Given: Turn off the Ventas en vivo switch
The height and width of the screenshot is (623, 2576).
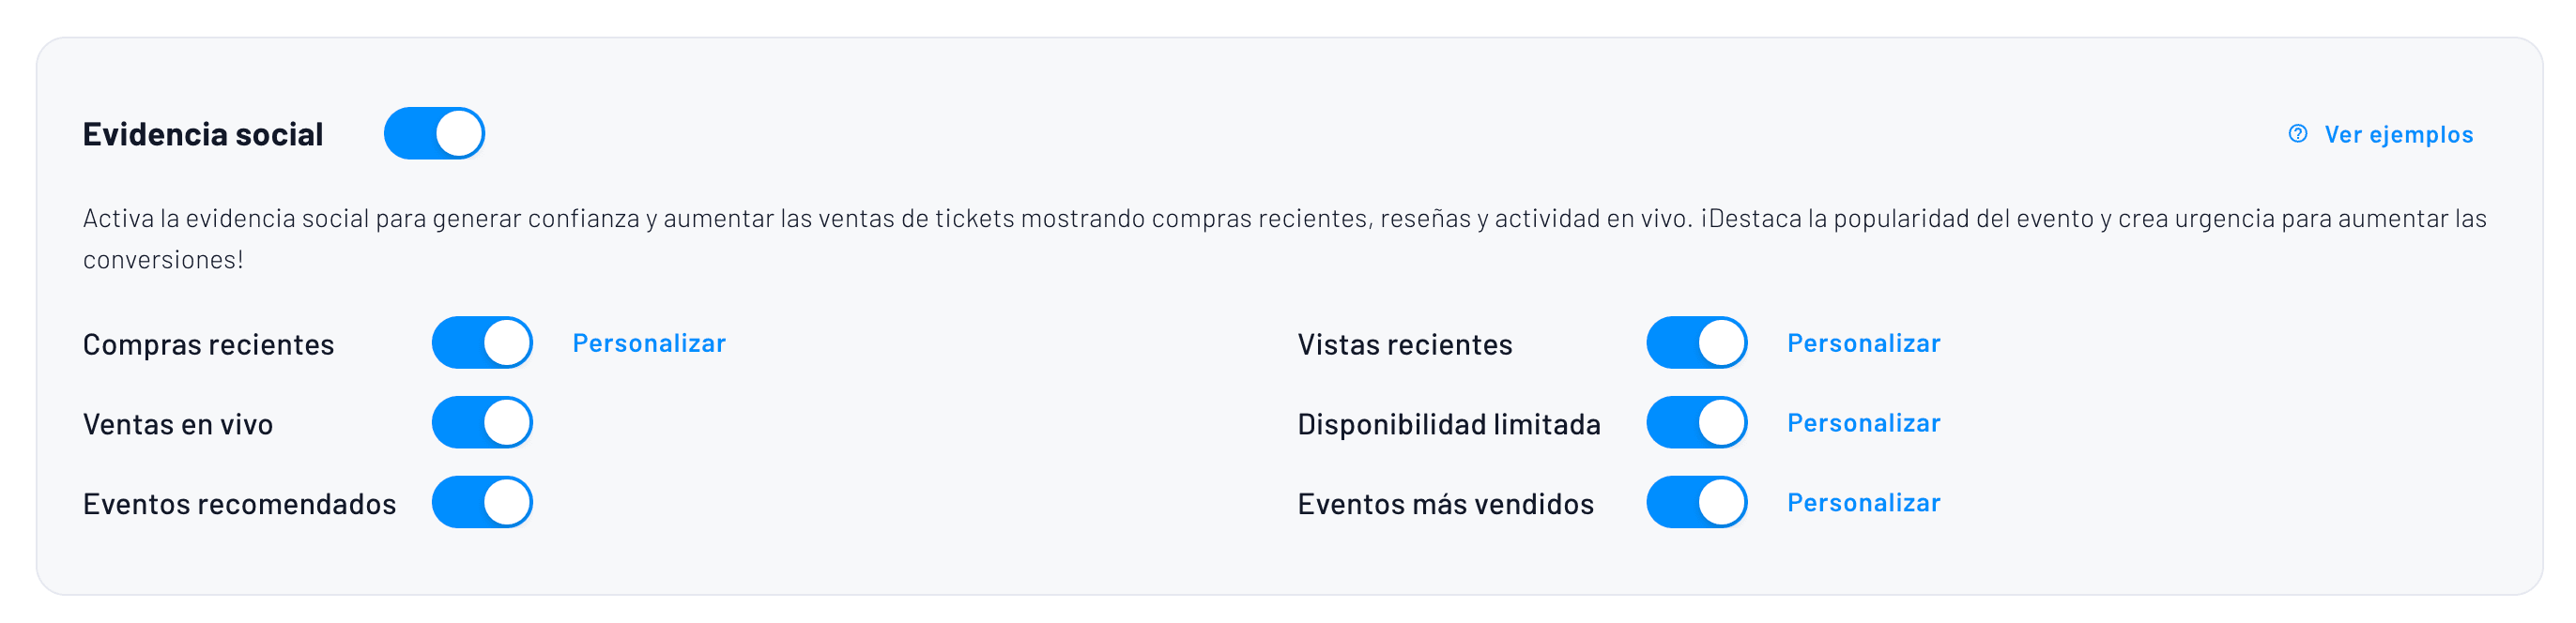Looking at the screenshot, I should coord(481,422).
